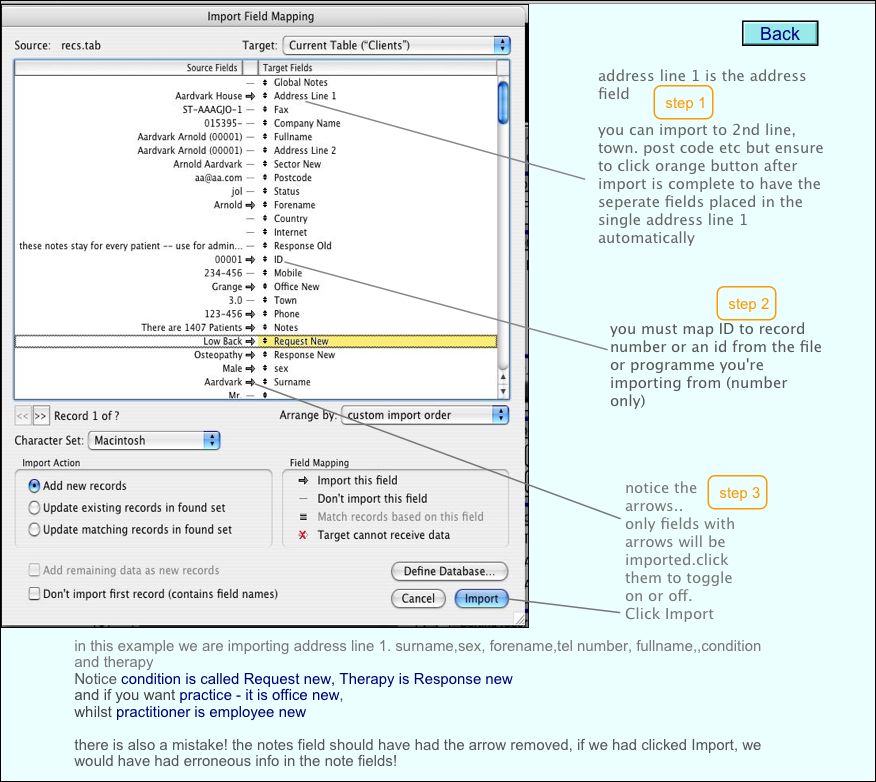This screenshot has height=782, width=876.
Task: Go to the next record preview
Action: tap(41, 416)
